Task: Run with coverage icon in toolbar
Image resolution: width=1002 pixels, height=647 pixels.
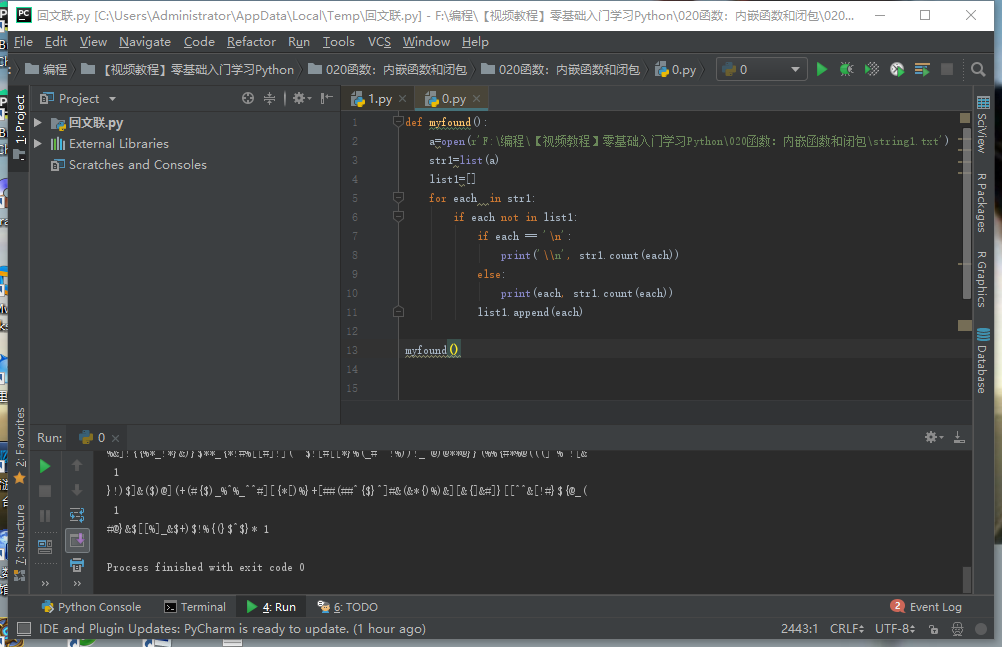Action: pos(872,69)
